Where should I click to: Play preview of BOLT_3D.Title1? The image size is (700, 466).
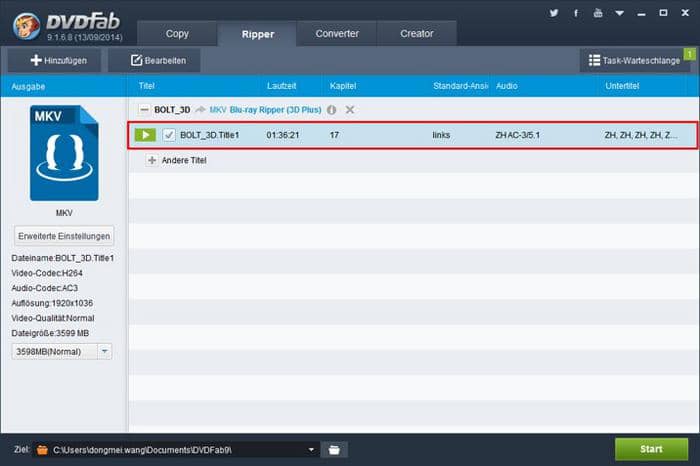(x=145, y=135)
